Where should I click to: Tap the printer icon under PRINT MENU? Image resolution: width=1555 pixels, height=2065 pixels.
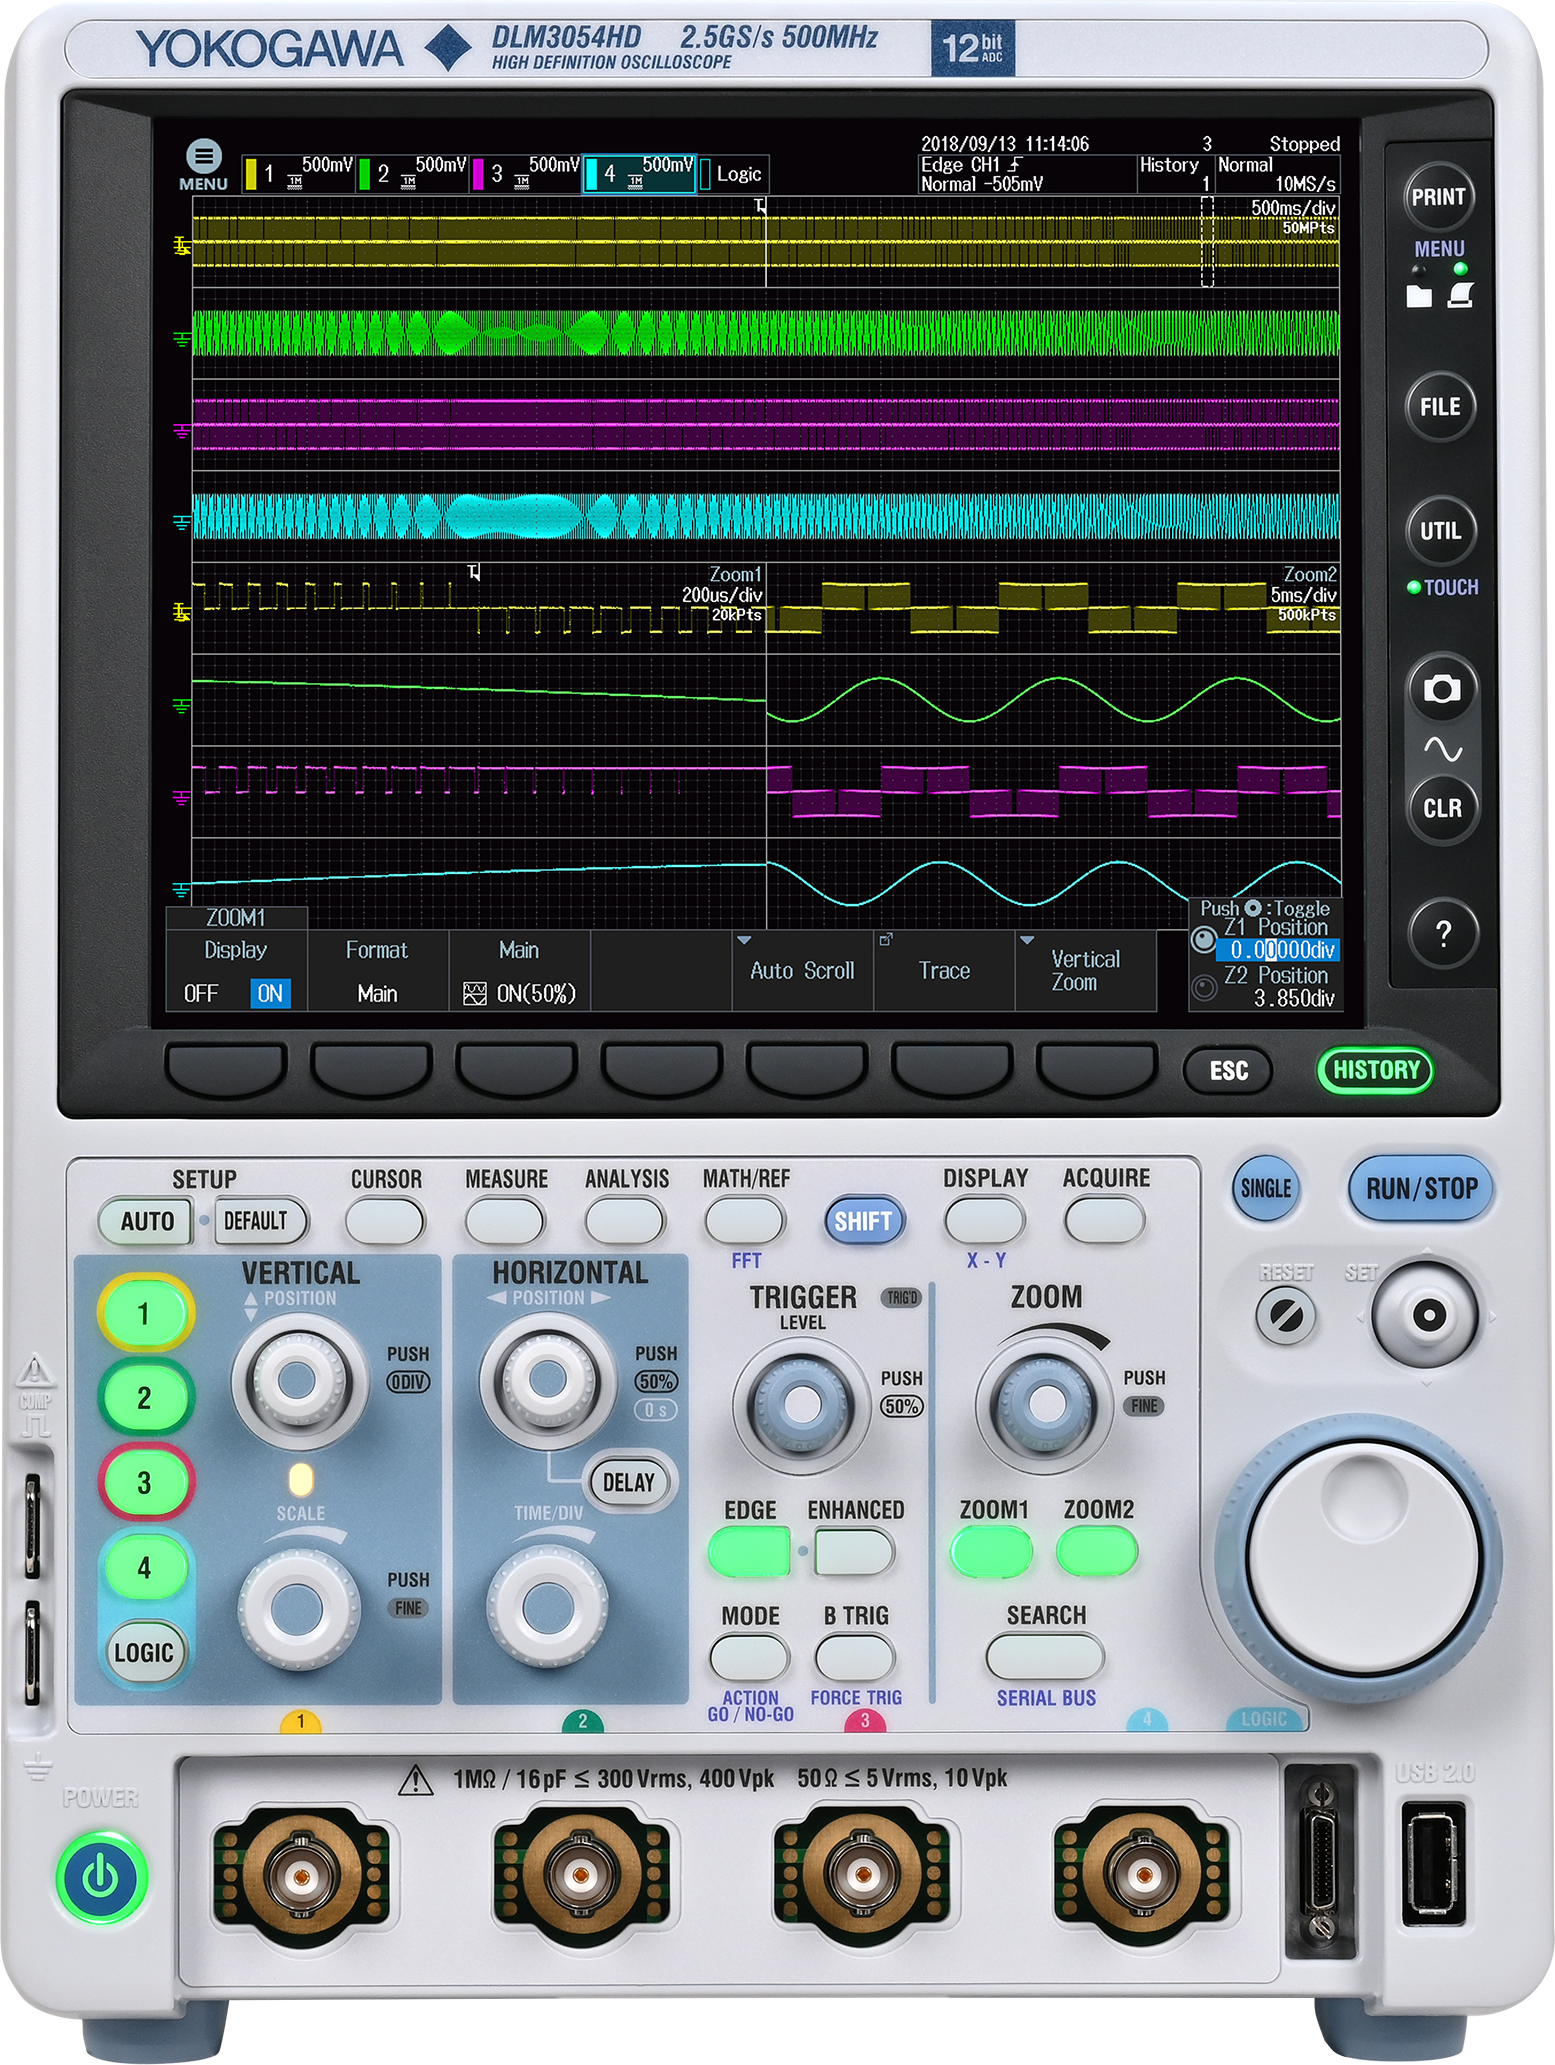(1461, 295)
